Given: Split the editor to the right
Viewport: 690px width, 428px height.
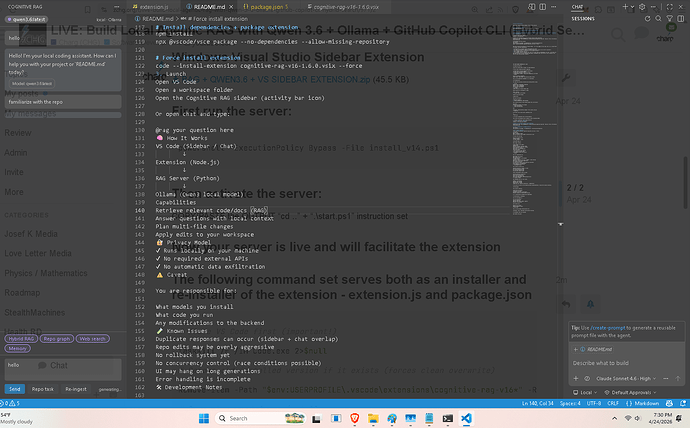Looking at the screenshot, I should pyautogui.click(x=543, y=7).
